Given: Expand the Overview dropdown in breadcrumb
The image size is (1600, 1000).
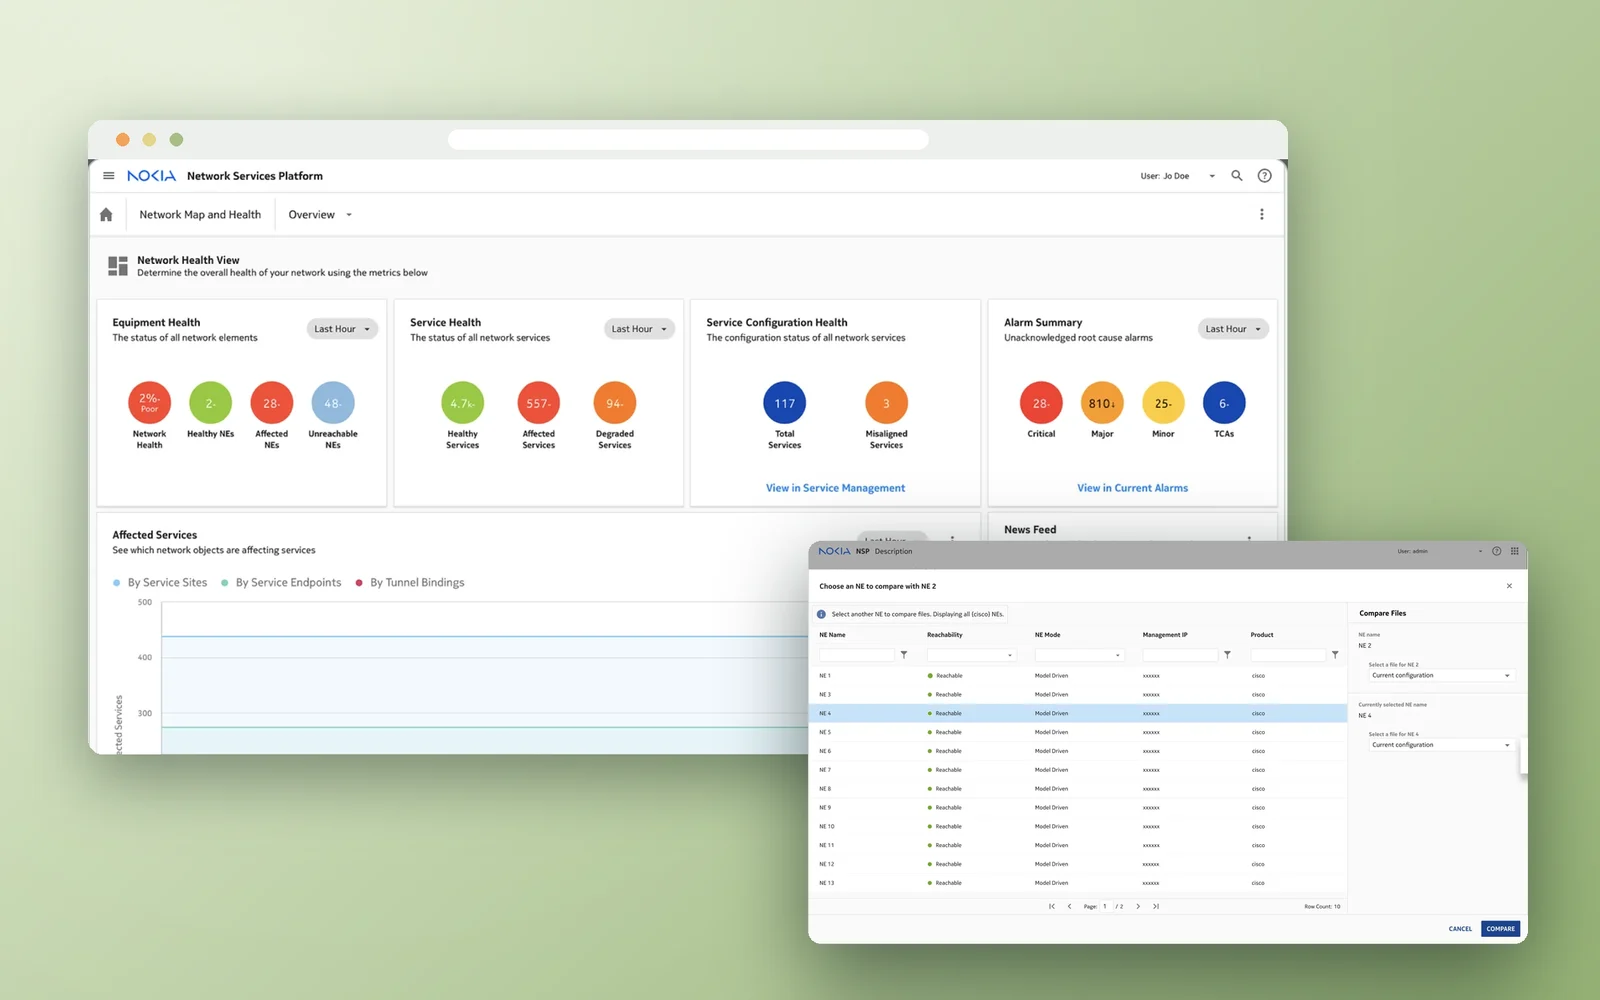Looking at the screenshot, I should [320, 215].
